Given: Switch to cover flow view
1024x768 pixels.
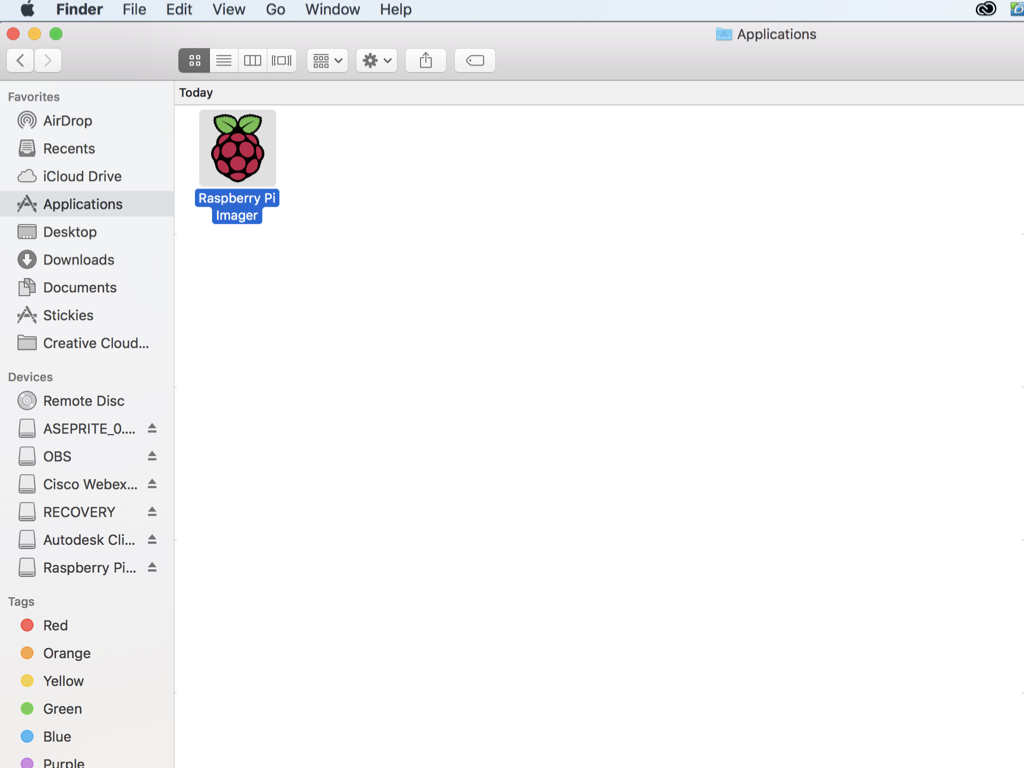Looking at the screenshot, I should (281, 61).
